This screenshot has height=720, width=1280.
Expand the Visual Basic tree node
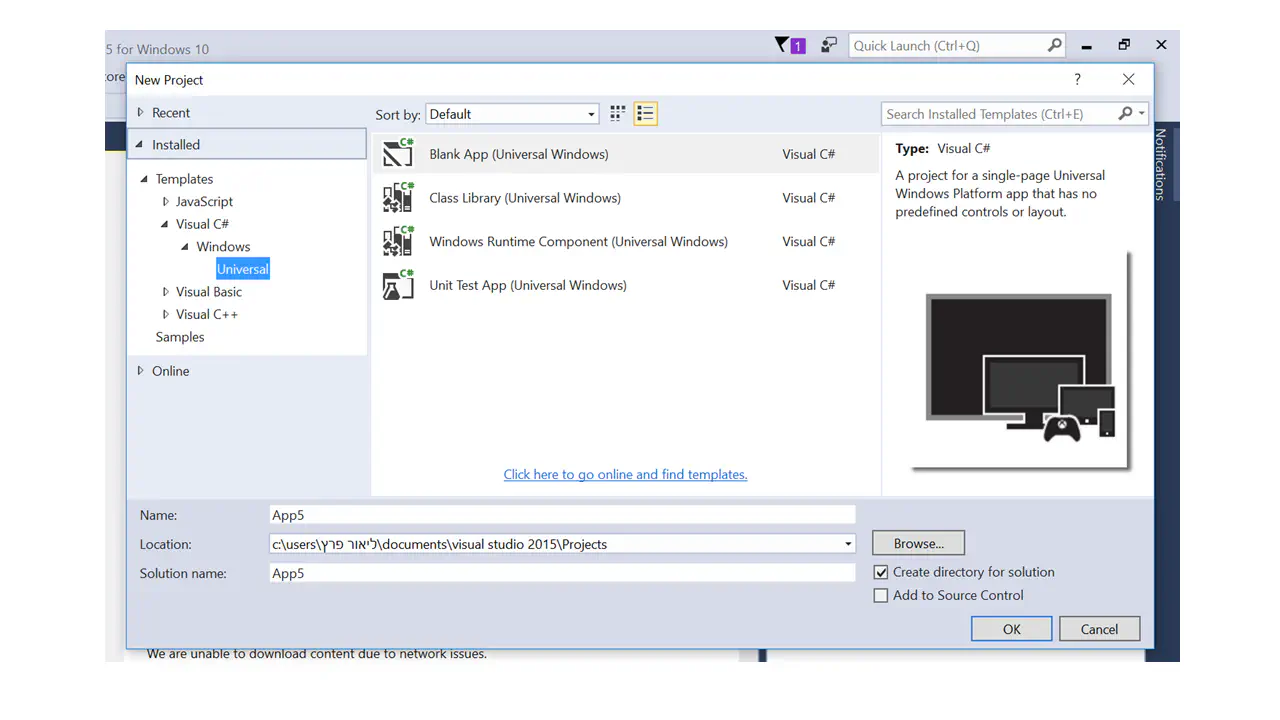(x=166, y=292)
